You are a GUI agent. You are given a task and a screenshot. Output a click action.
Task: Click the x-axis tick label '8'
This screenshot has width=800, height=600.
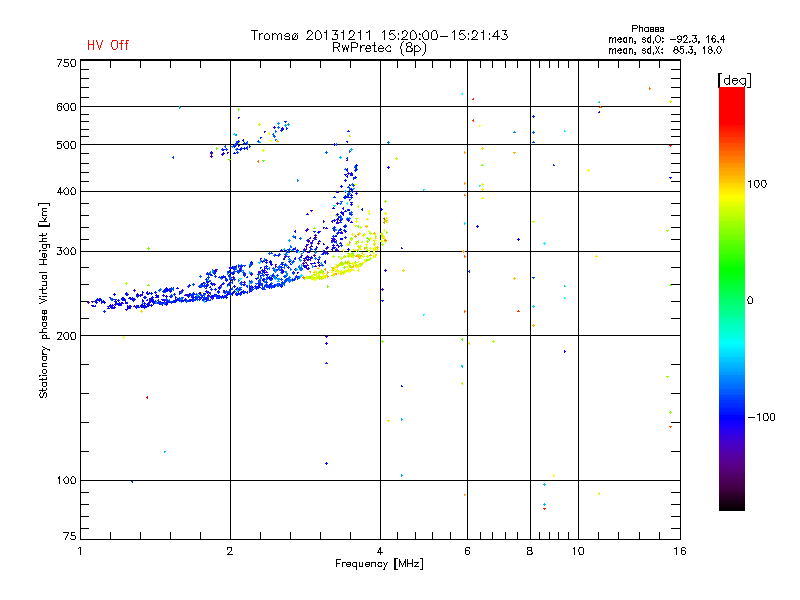tap(530, 551)
